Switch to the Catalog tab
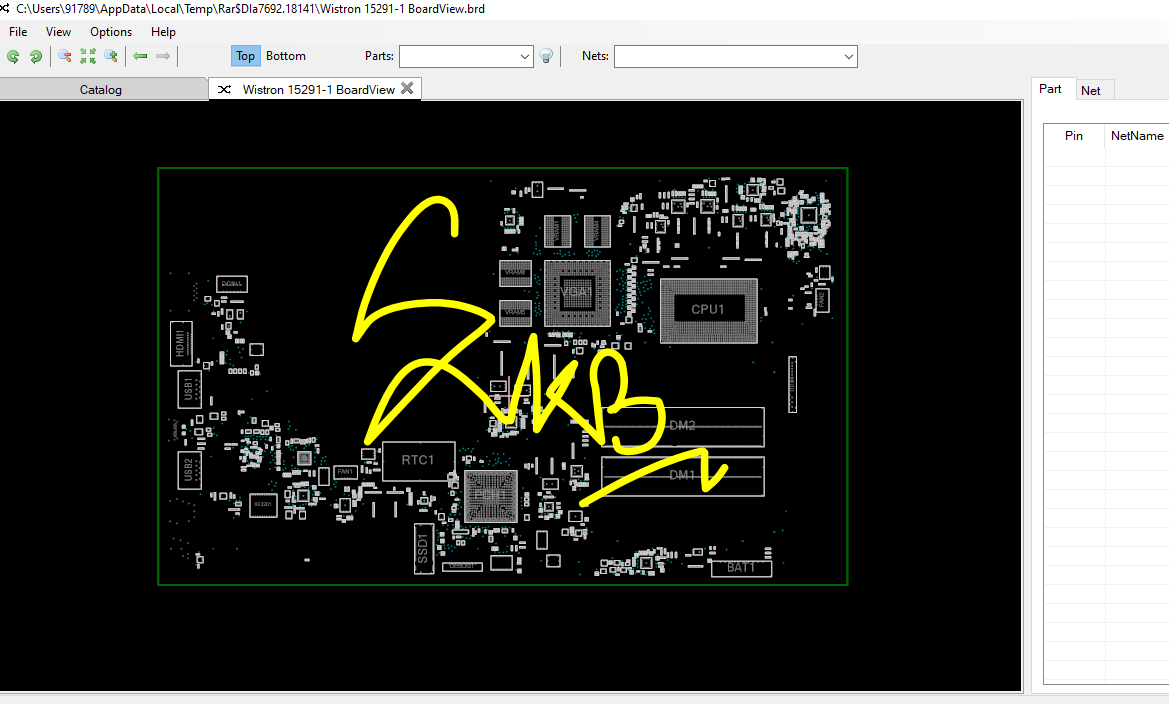1169x704 pixels. 101,89
